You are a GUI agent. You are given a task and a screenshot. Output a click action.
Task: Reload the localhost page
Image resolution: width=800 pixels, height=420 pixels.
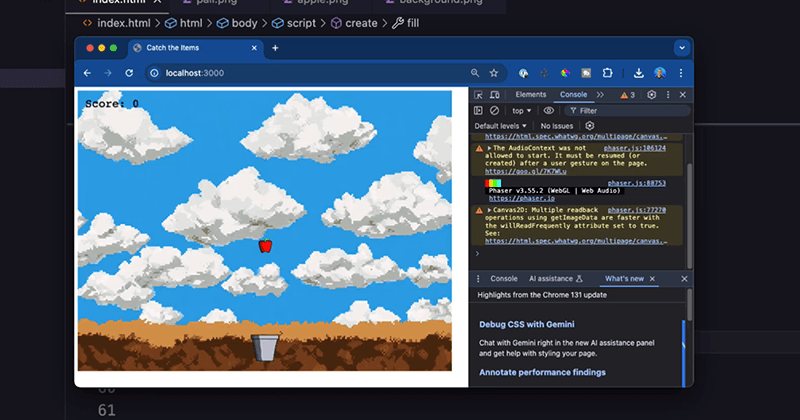coord(129,73)
